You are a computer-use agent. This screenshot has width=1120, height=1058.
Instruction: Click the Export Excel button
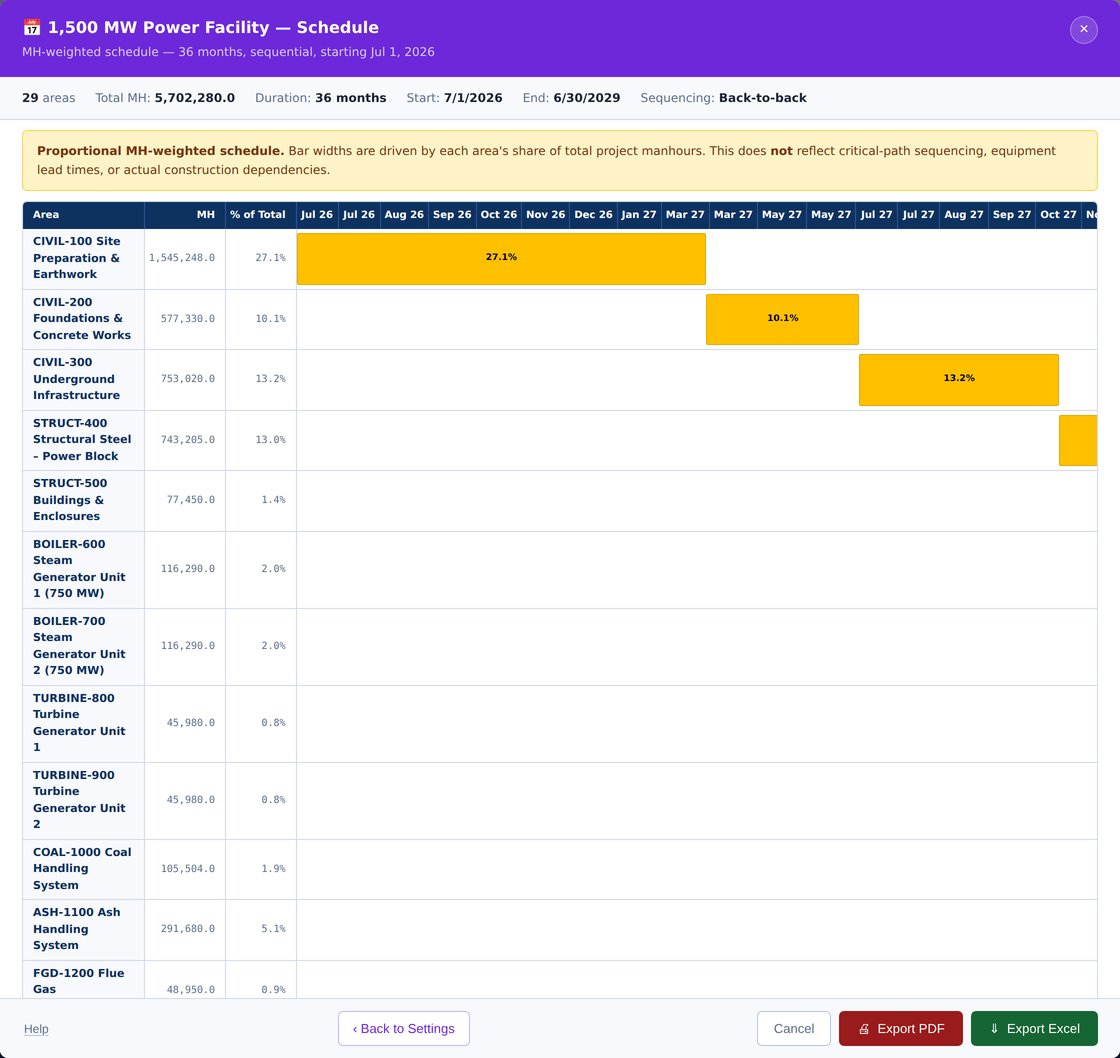tap(1034, 1028)
